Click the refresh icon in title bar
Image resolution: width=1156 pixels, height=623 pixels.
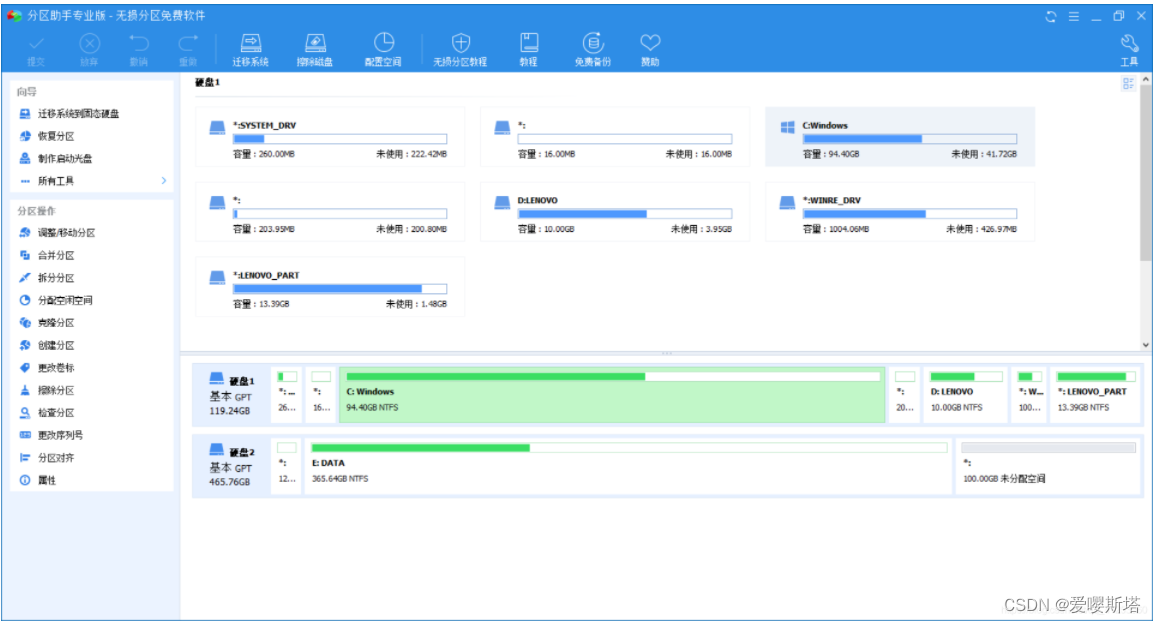click(x=1051, y=16)
